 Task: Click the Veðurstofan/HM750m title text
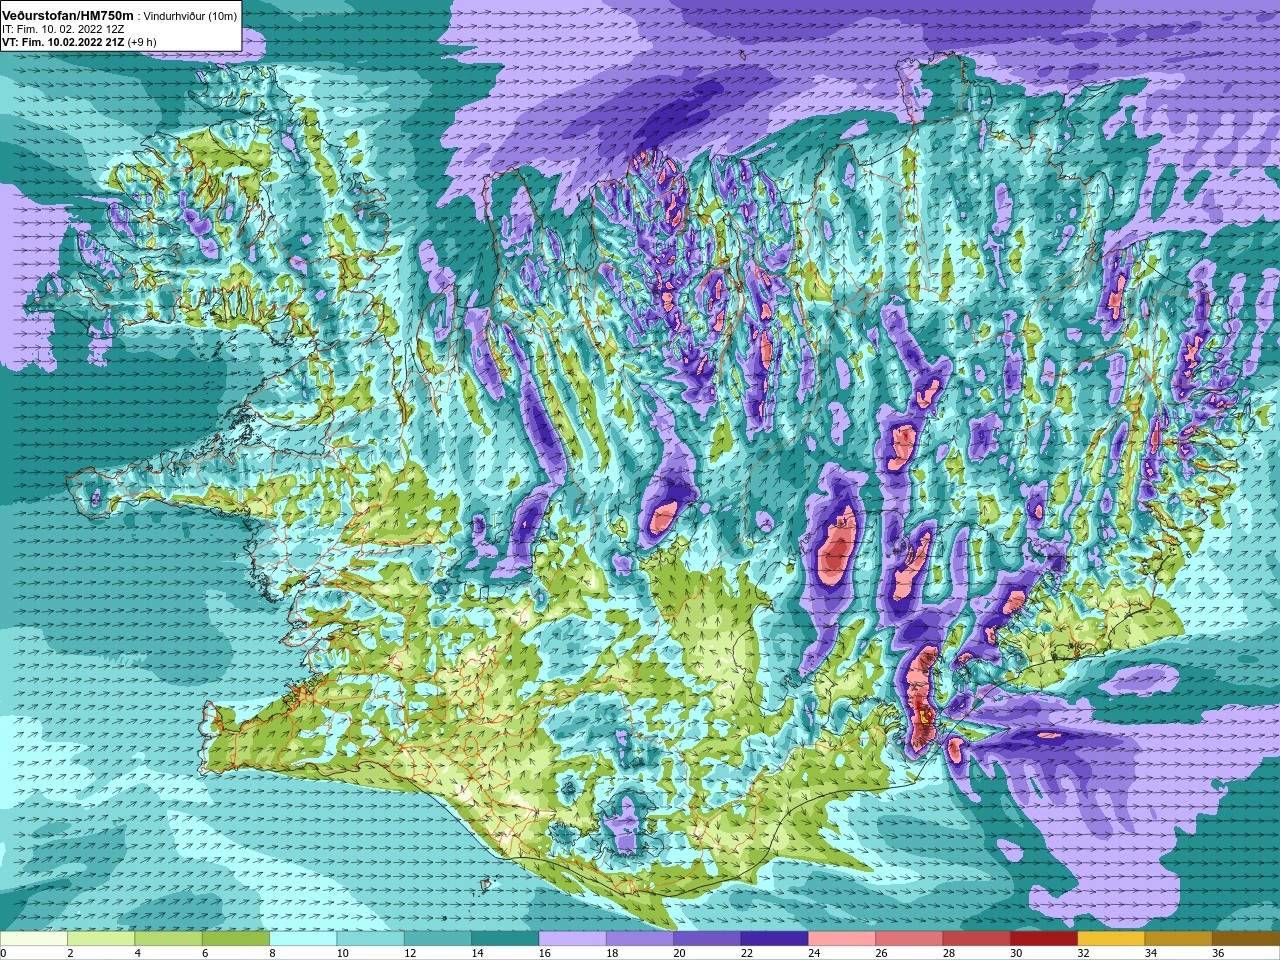click(x=68, y=16)
